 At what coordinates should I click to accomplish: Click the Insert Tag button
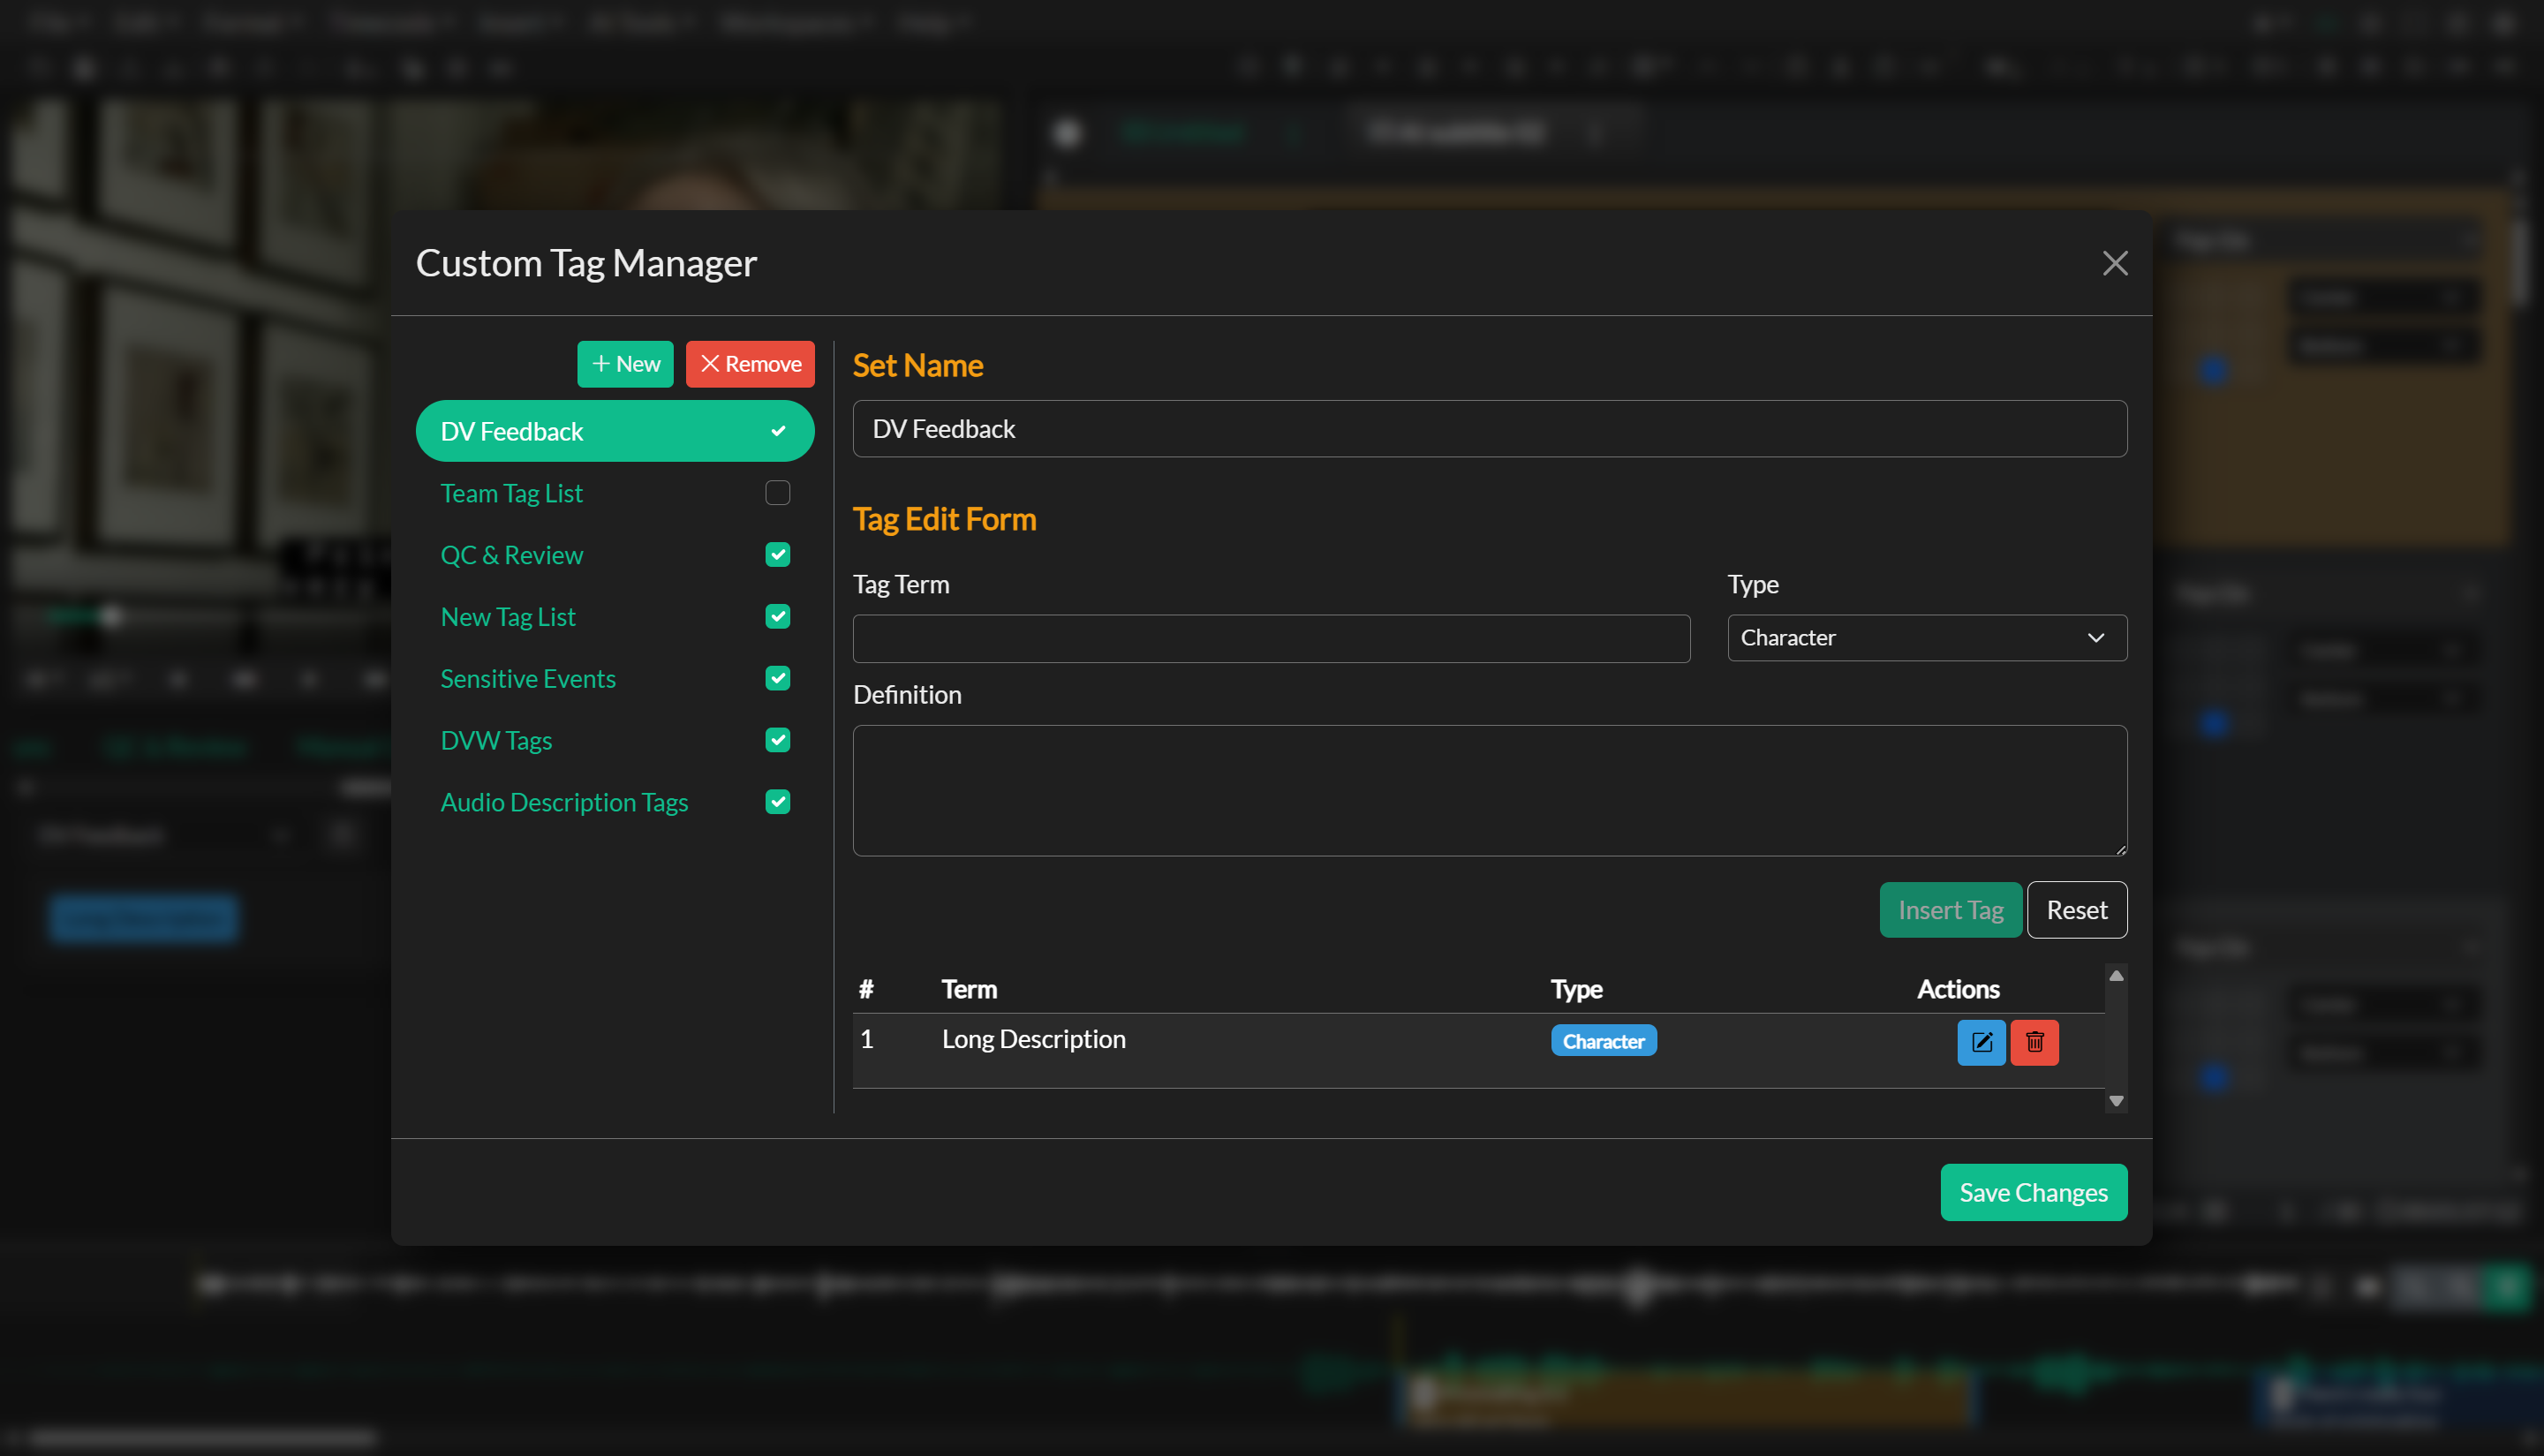tap(1950, 910)
